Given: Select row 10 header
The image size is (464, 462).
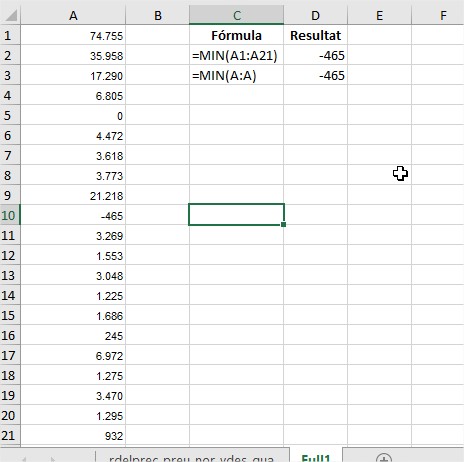Looking at the screenshot, I should click(10, 215).
